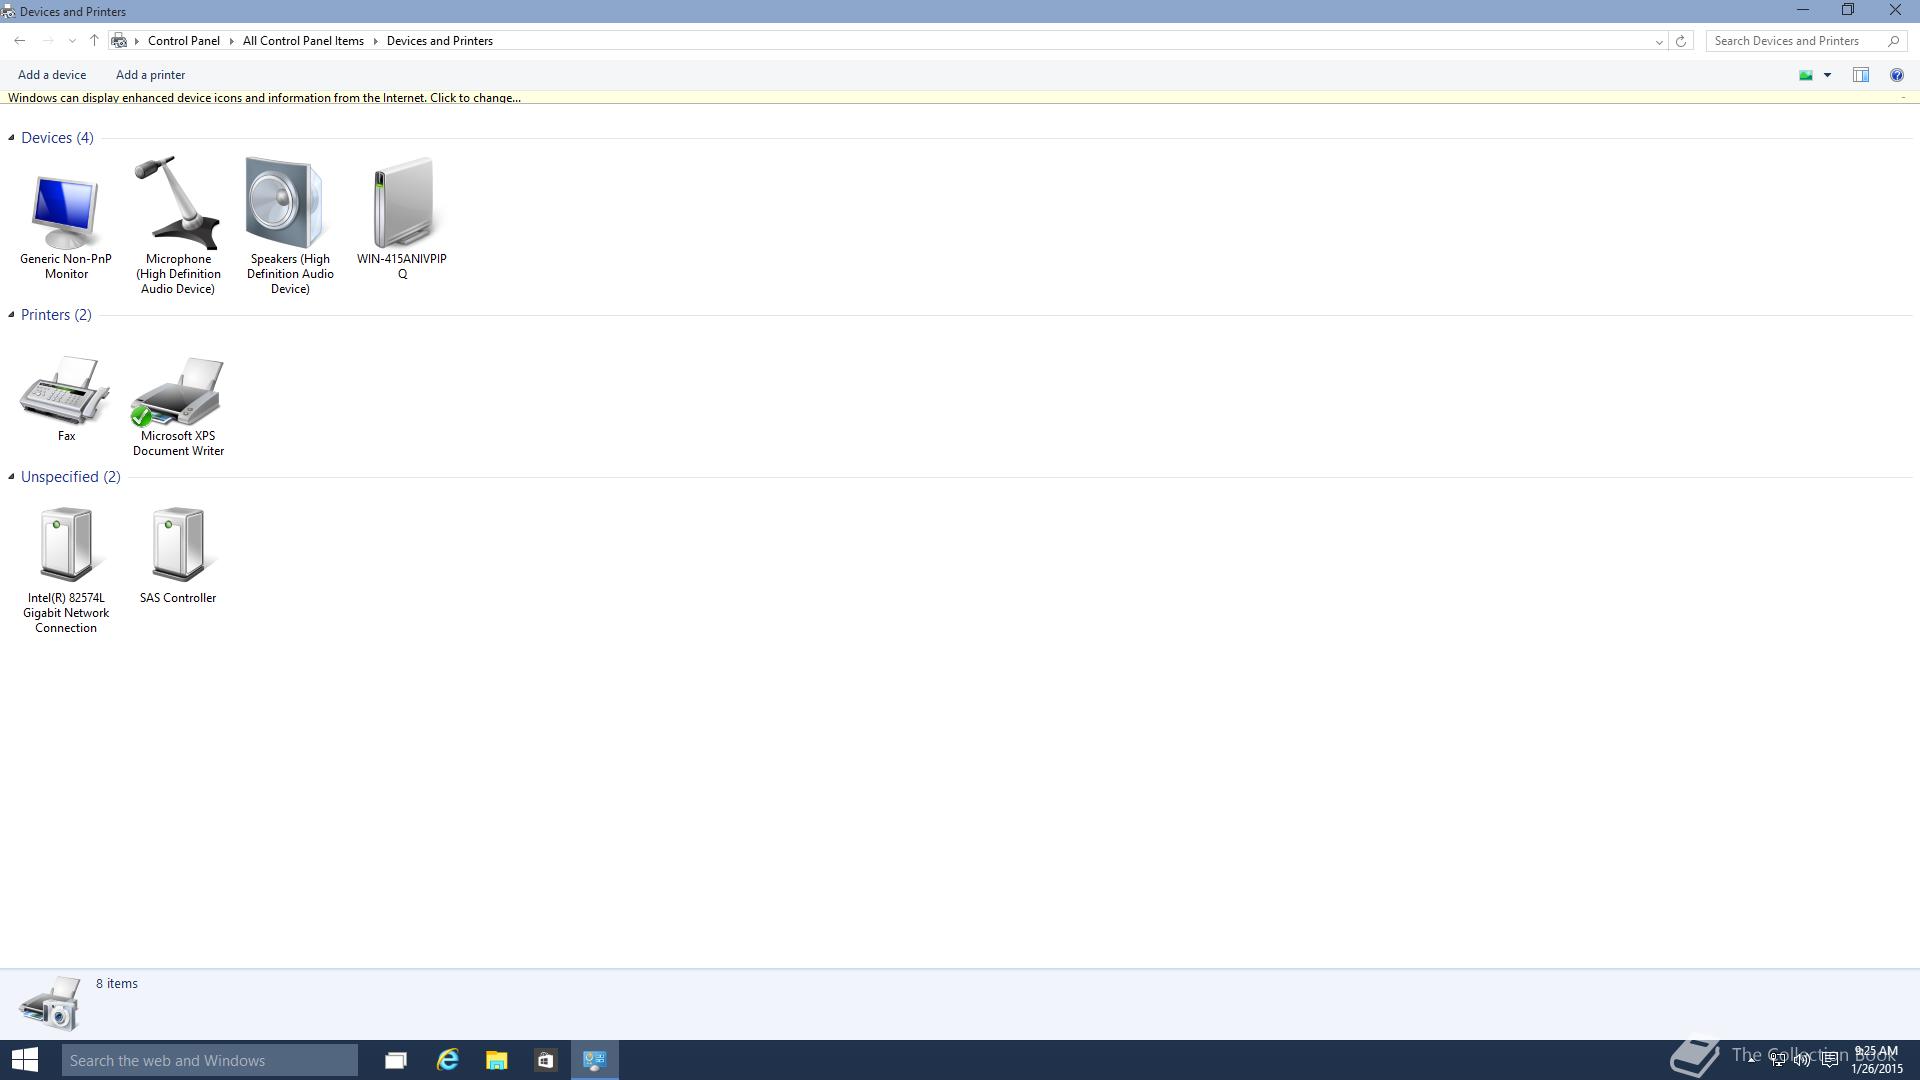
Task: Select the Microphone (High Definition Audio Device) icon
Action: coord(178,203)
